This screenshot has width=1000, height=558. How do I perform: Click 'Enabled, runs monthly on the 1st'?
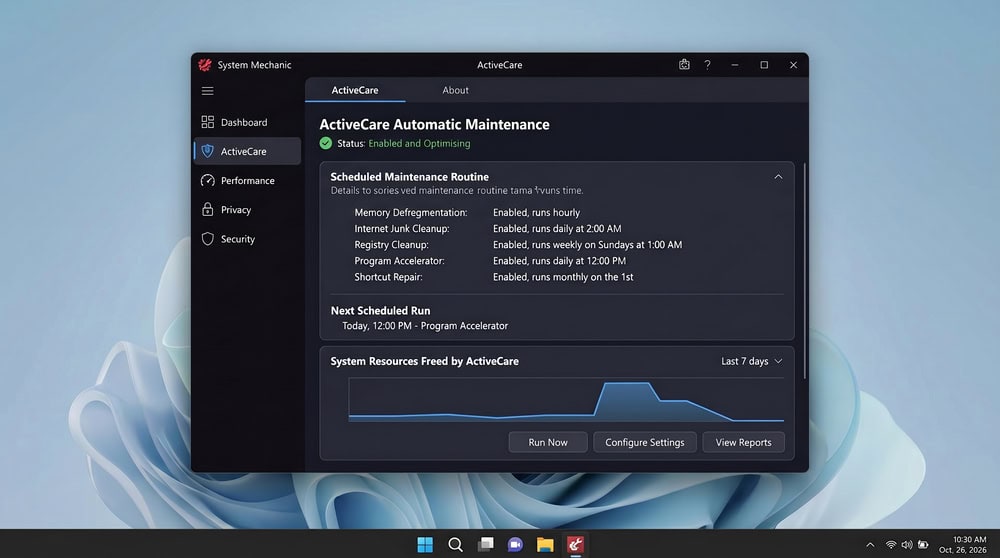pos(563,277)
